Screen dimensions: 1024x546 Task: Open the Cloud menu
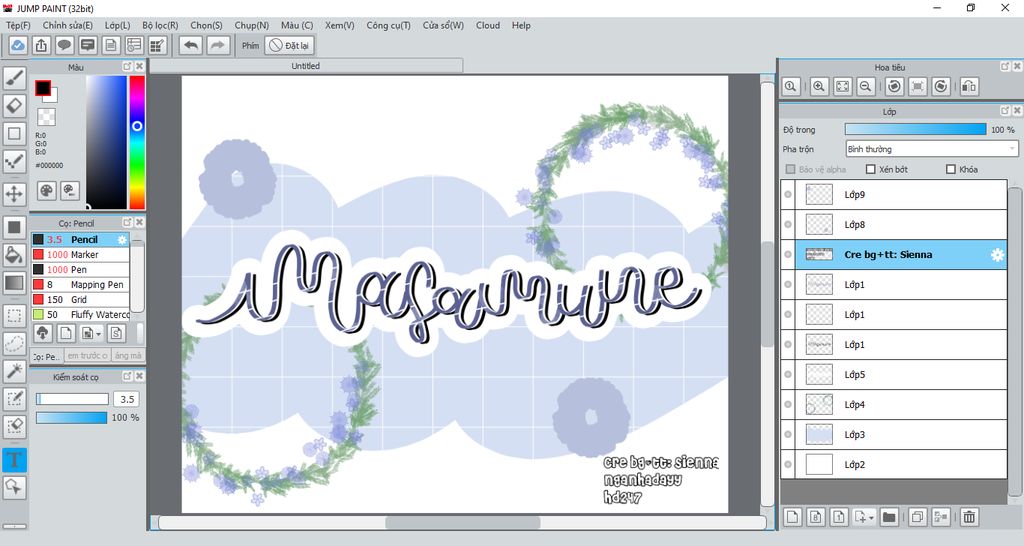(488, 25)
